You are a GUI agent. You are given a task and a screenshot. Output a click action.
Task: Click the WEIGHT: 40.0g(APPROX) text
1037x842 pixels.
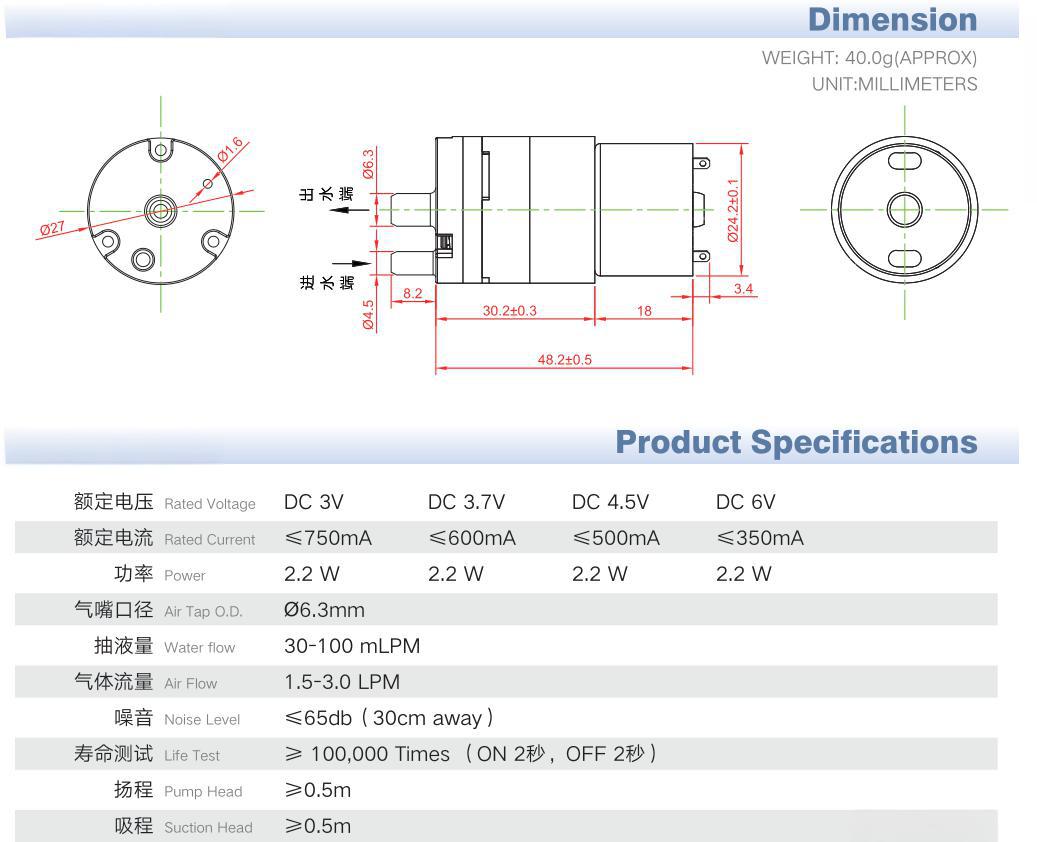click(x=869, y=58)
